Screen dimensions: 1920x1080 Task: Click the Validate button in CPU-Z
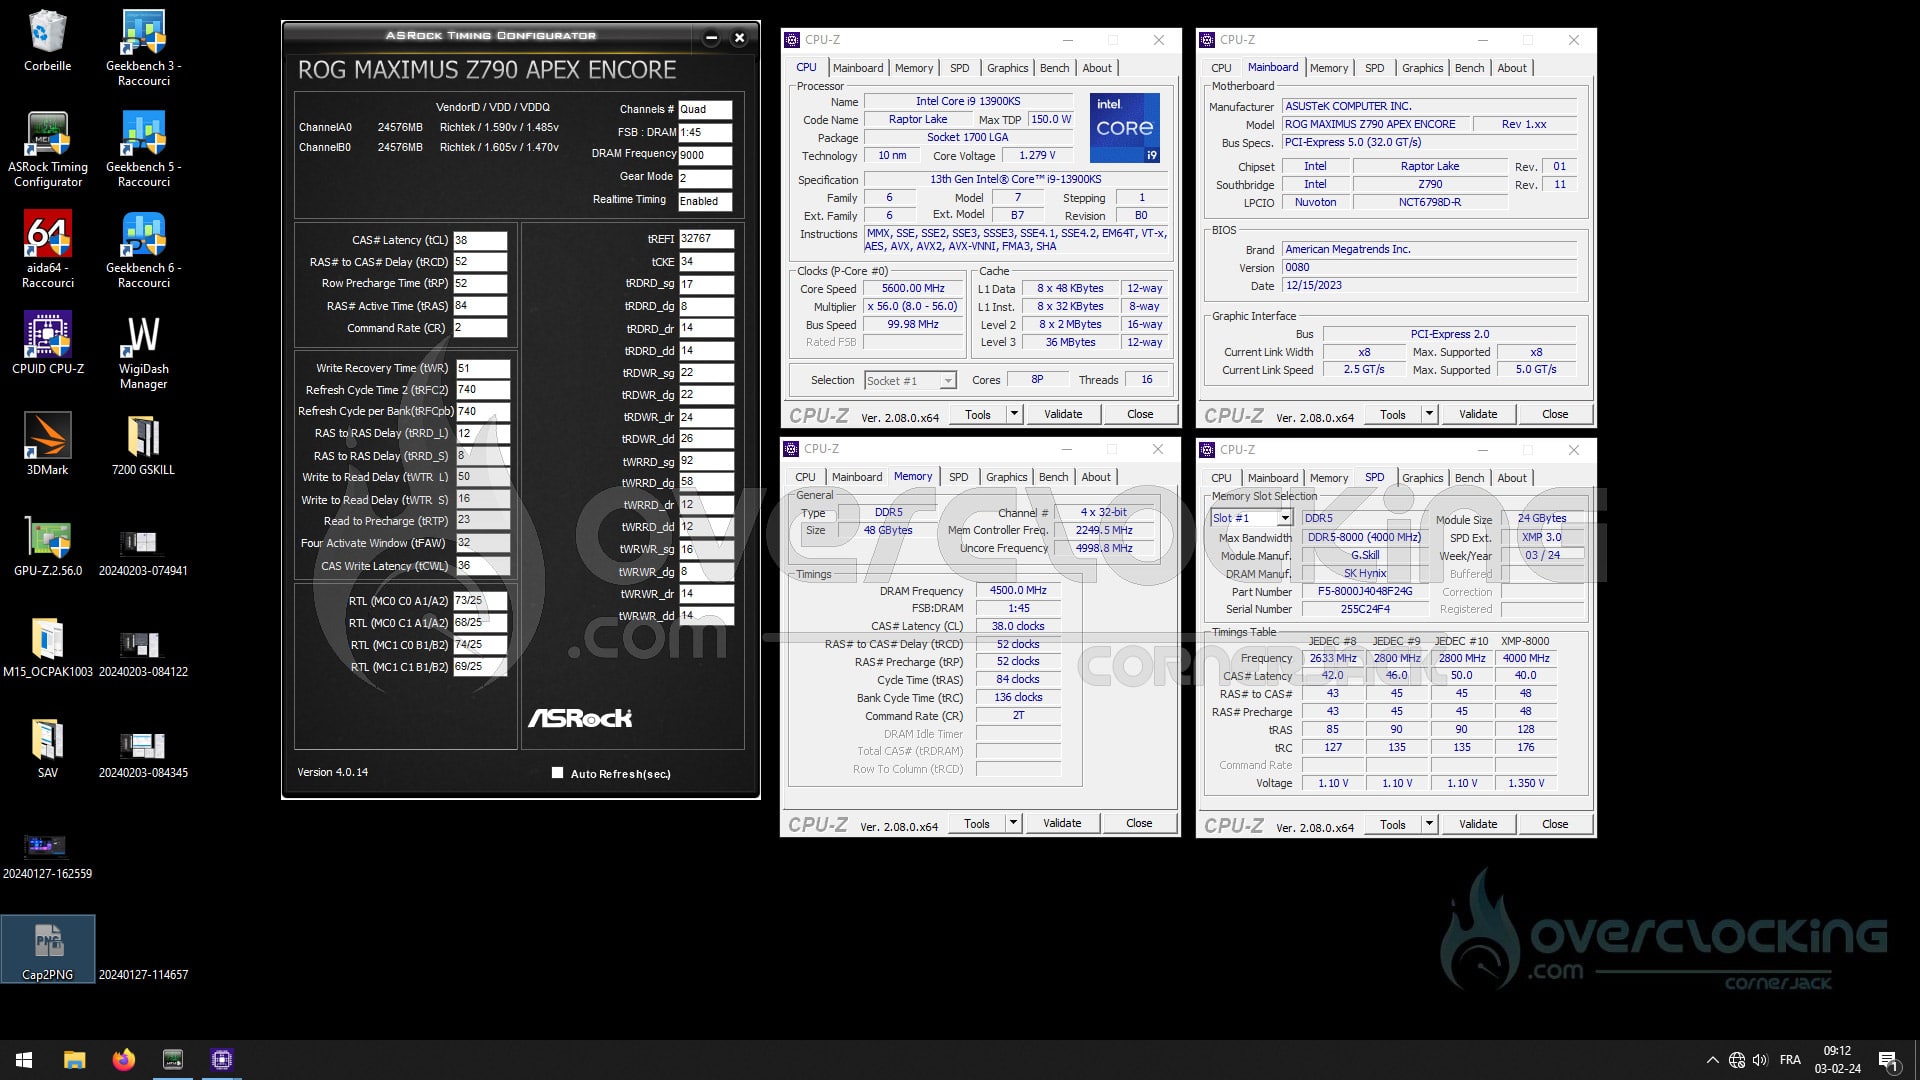(x=1063, y=413)
